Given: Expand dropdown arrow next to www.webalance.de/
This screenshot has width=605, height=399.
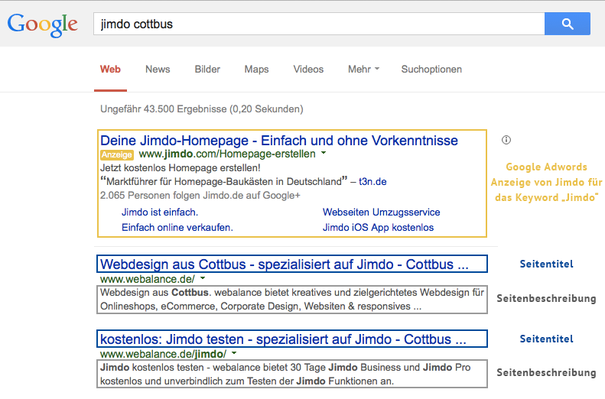Looking at the screenshot, I should click(203, 278).
